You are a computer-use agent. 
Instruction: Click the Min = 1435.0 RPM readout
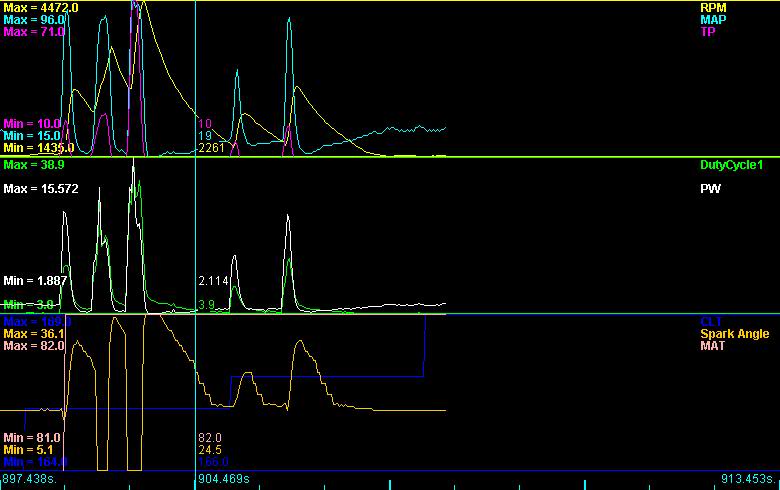(39, 148)
